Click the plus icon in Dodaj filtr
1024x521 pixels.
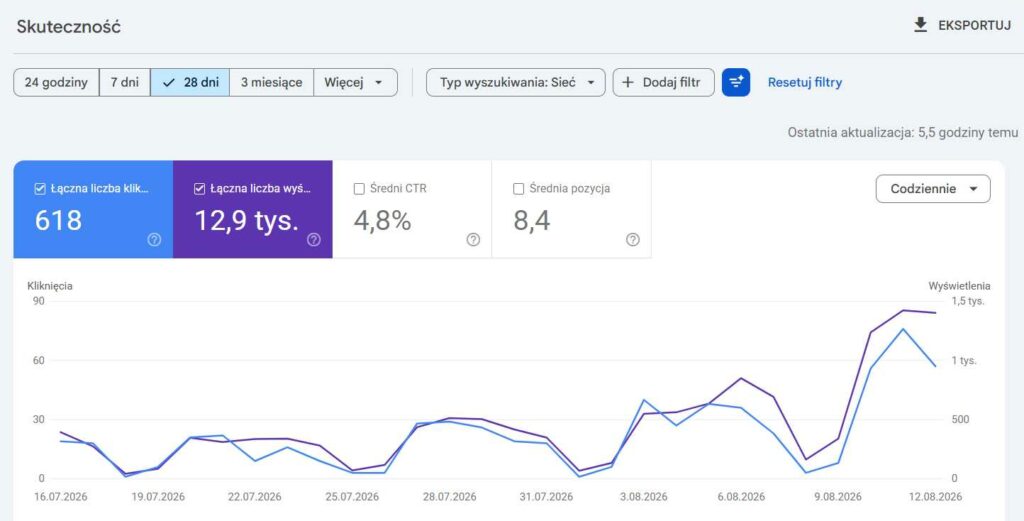[x=628, y=83]
